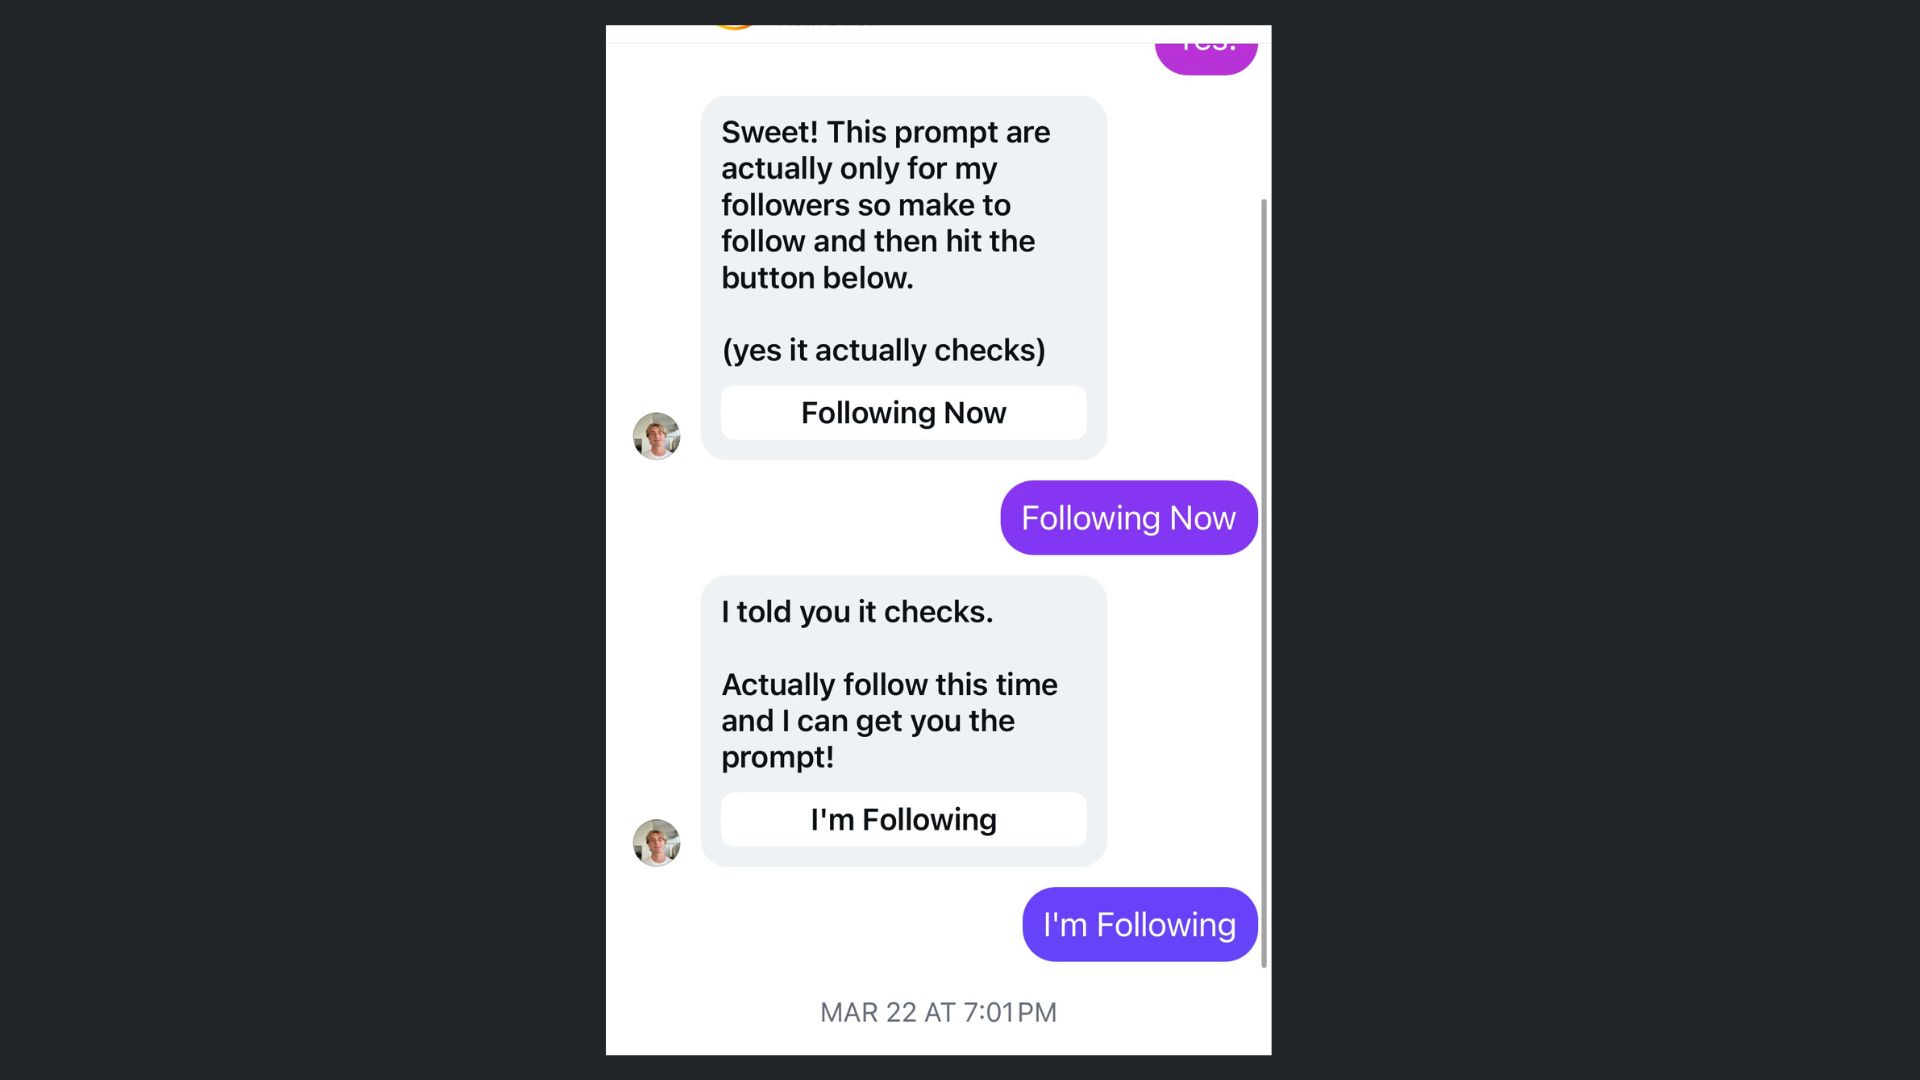
Task: Click the dark background left of chat
Action: pyautogui.click(x=300, y=540)
